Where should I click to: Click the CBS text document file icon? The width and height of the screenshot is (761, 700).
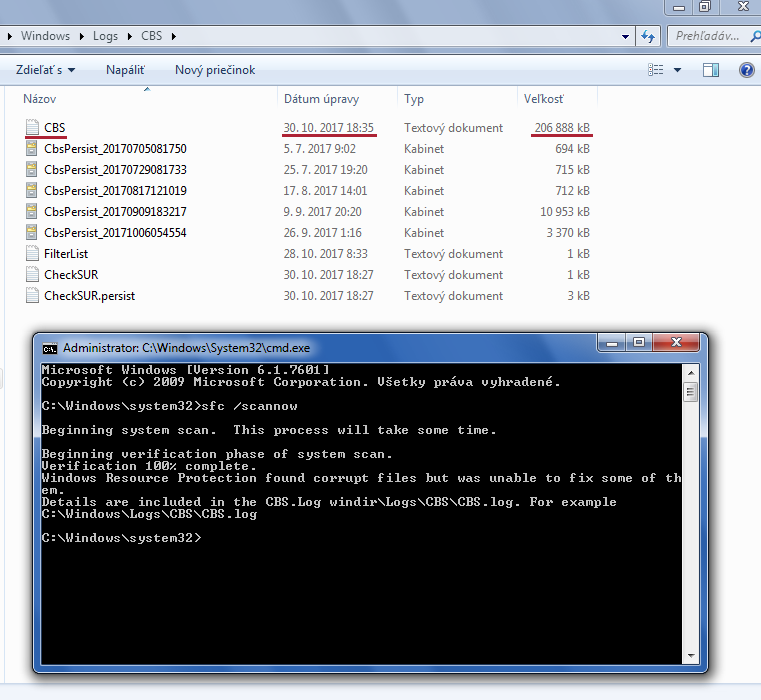click(x=32, y=128)
